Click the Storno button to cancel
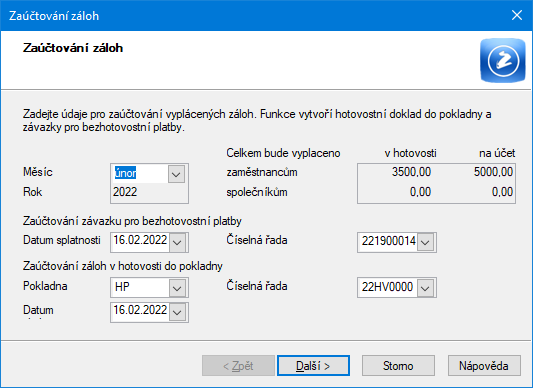Screen dimensions: 533x388 [x=398, y=366]
